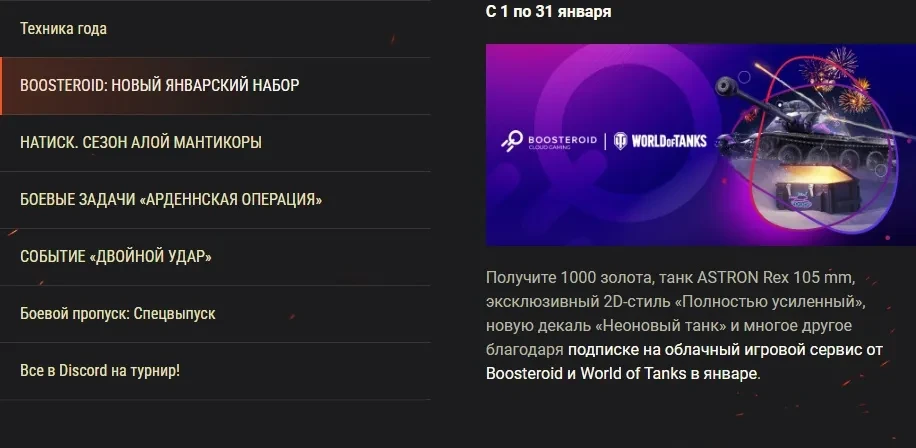Click the BOOSTEROID Cloud Gaming wordmark
Image resolution: width=916 pixels, height=448 pixels.
[x=562, y=141]
